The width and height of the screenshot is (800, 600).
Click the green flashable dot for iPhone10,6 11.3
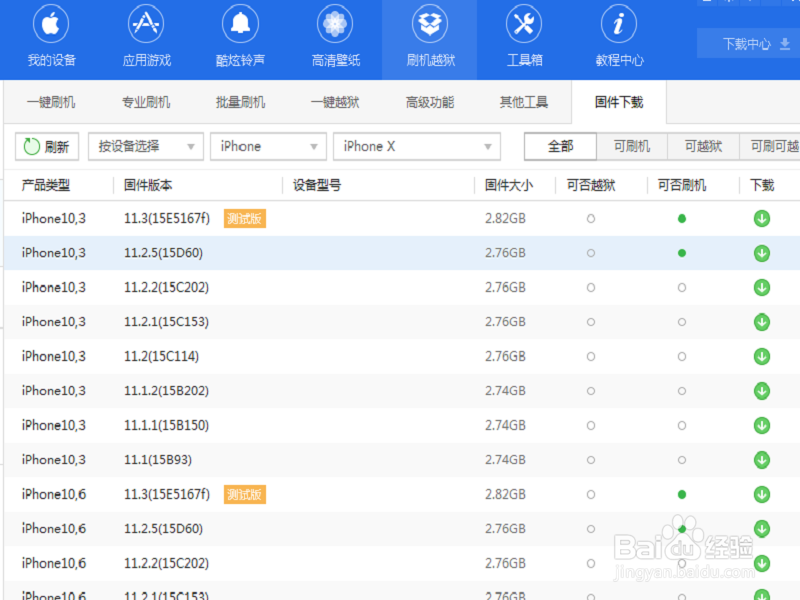pos(682,494)
